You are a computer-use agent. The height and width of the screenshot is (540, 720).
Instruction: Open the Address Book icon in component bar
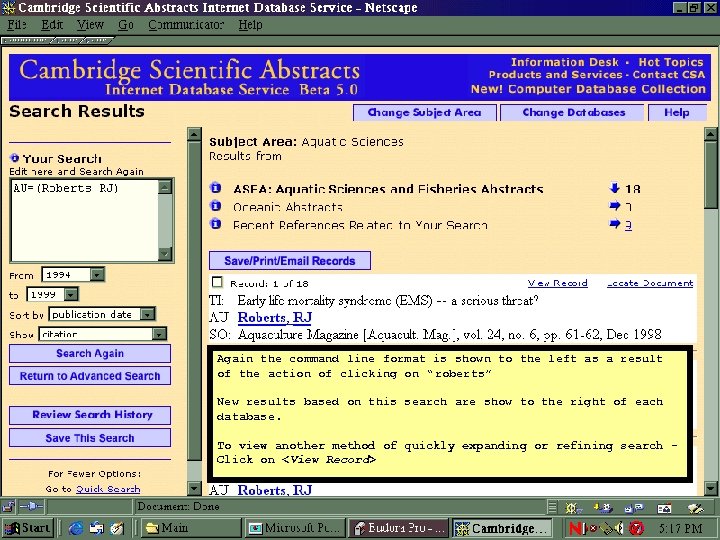pyautogui.click(x=664, y=508)
